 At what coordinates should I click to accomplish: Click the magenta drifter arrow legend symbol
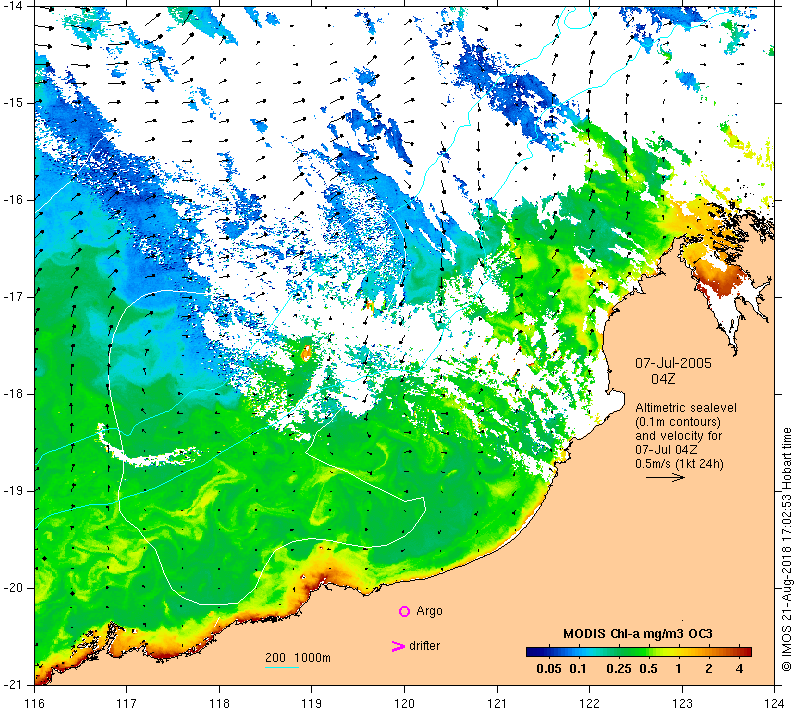(x=397, y=646)
